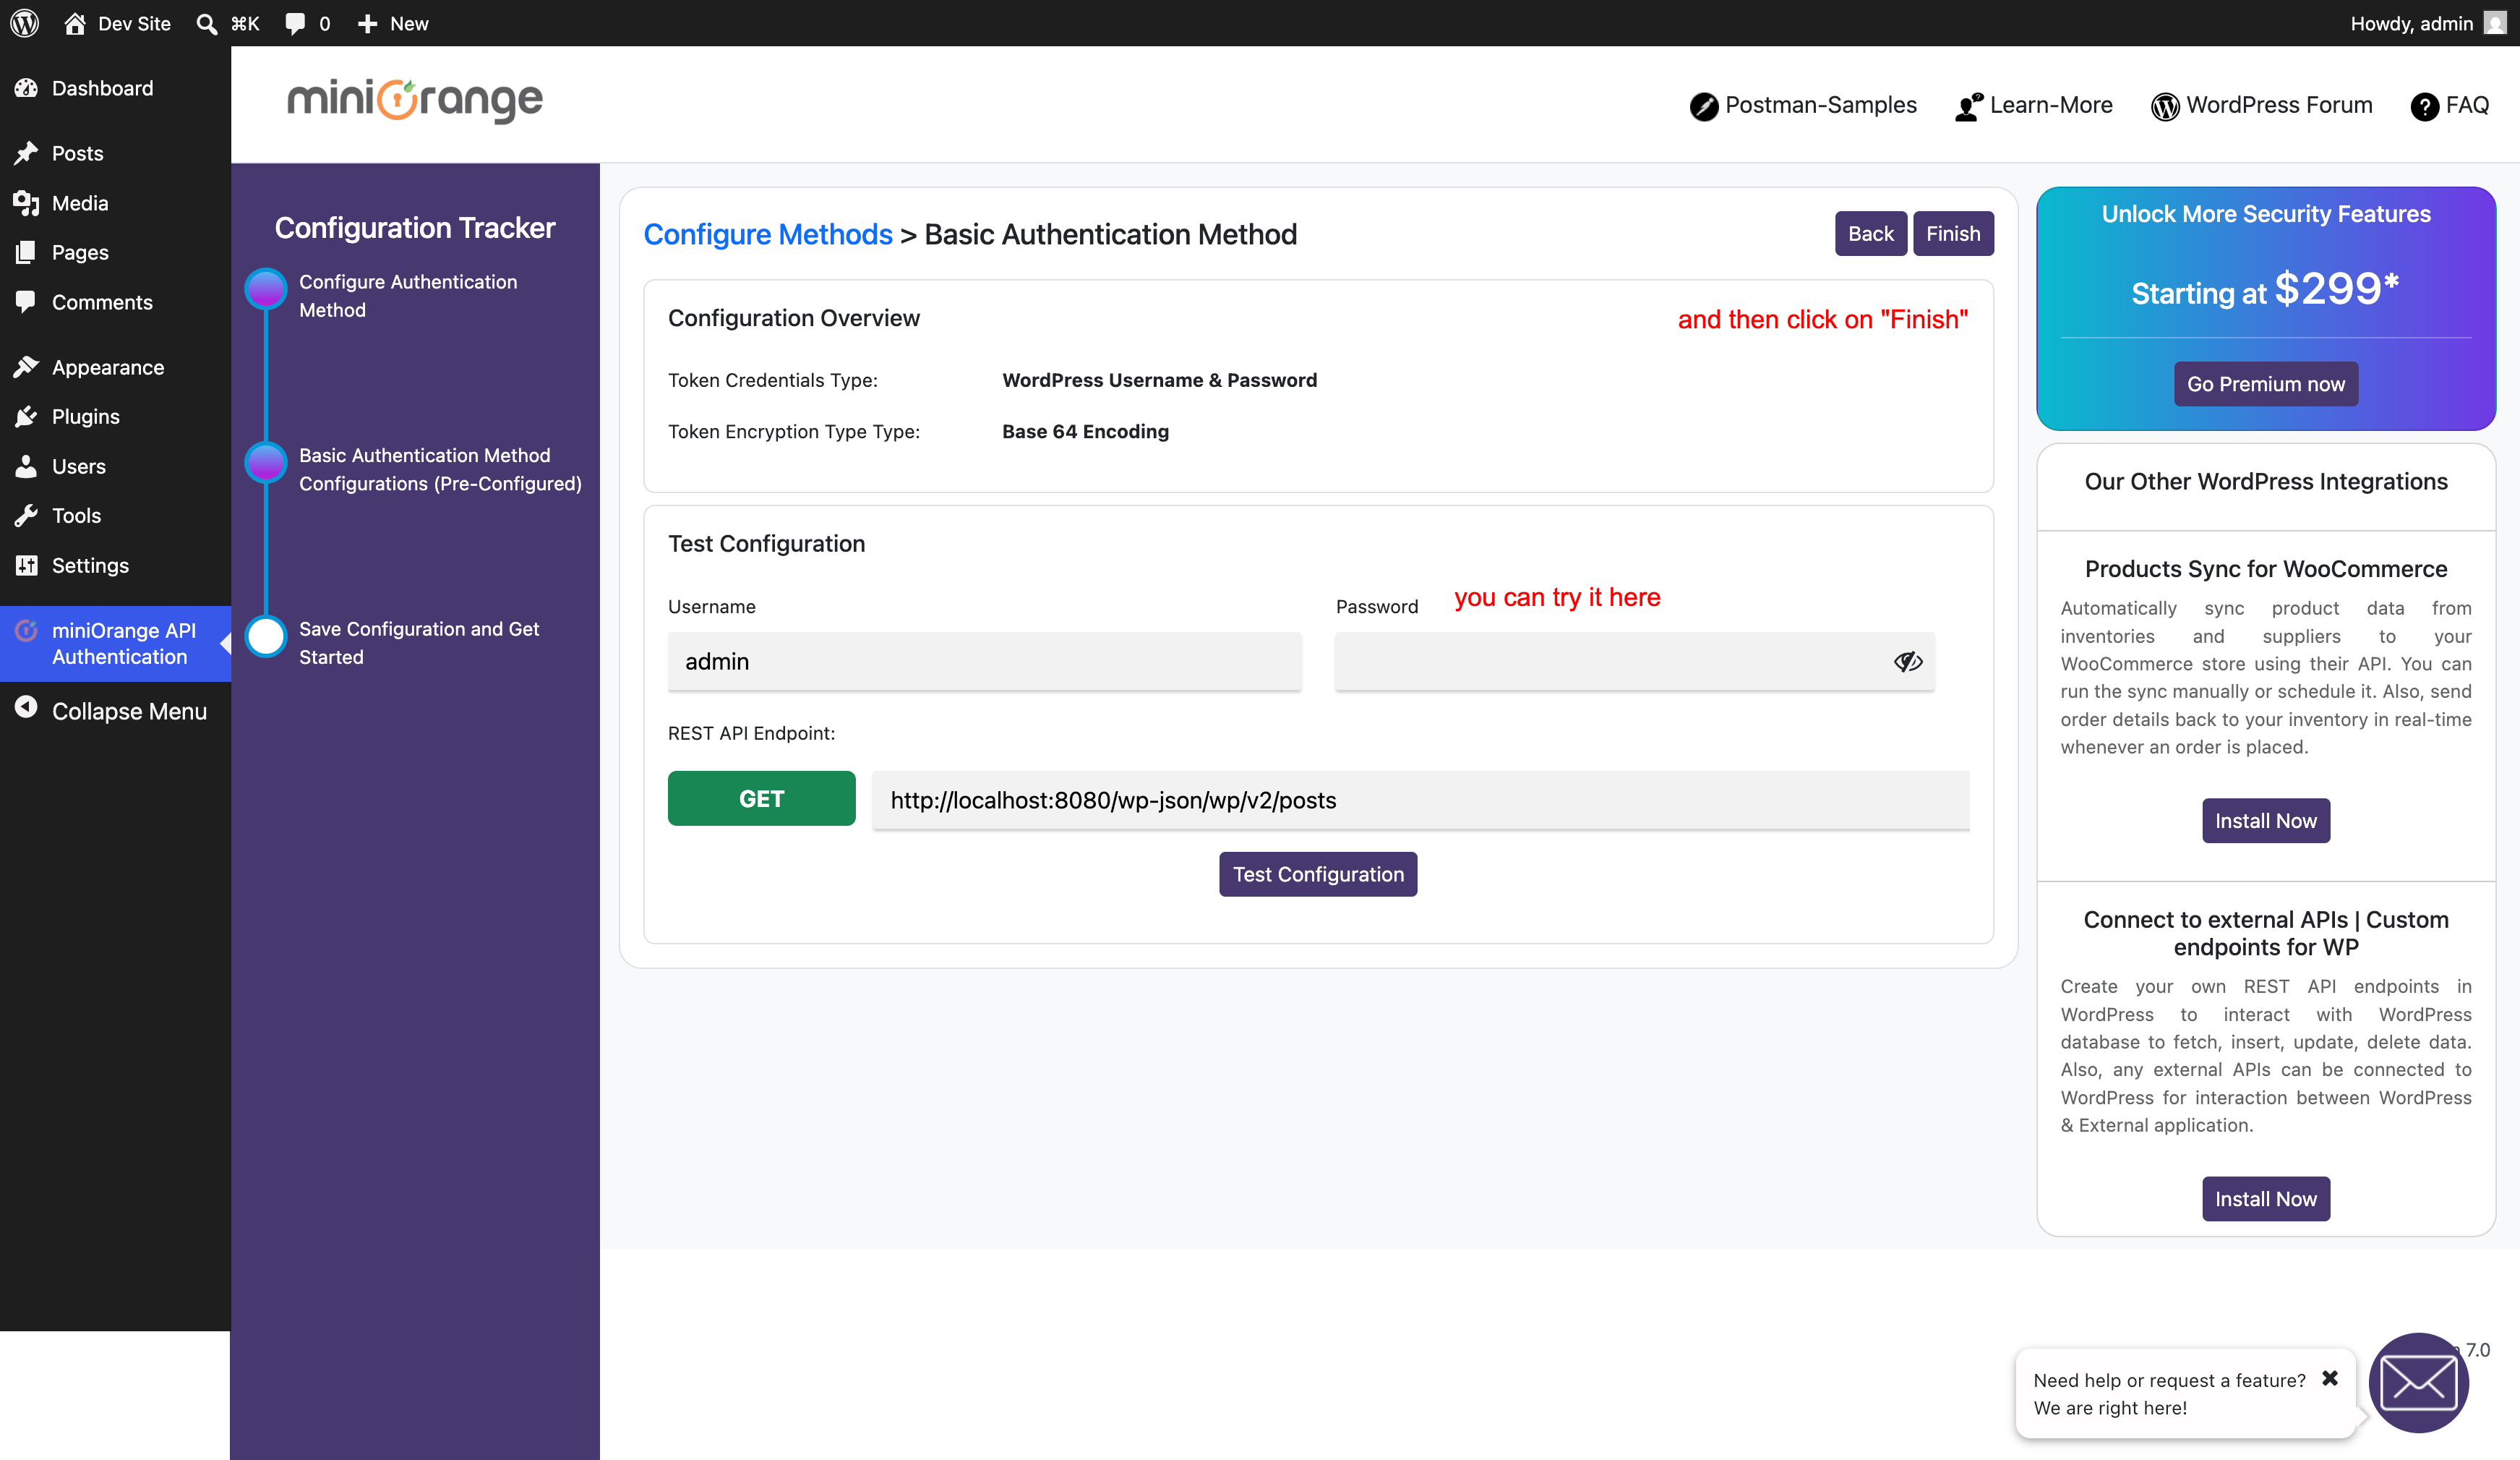Click the Dashboard gauge icon
This screenshot has height=1460, width=2520.
point(26,88)
